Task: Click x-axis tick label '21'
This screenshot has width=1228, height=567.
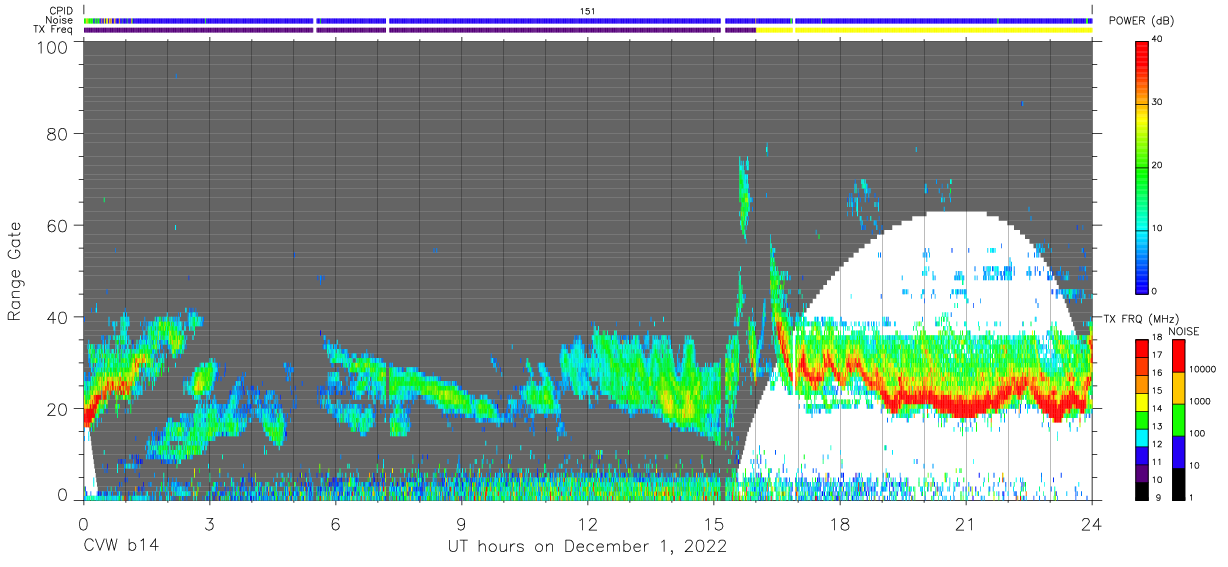Action: [x=965, y=524]
